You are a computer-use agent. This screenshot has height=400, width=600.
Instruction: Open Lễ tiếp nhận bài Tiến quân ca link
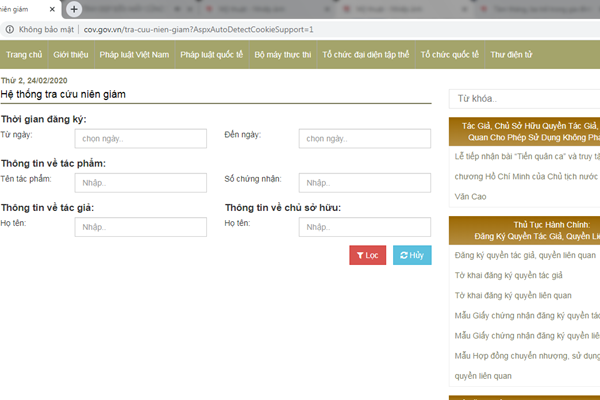(527, 176)
